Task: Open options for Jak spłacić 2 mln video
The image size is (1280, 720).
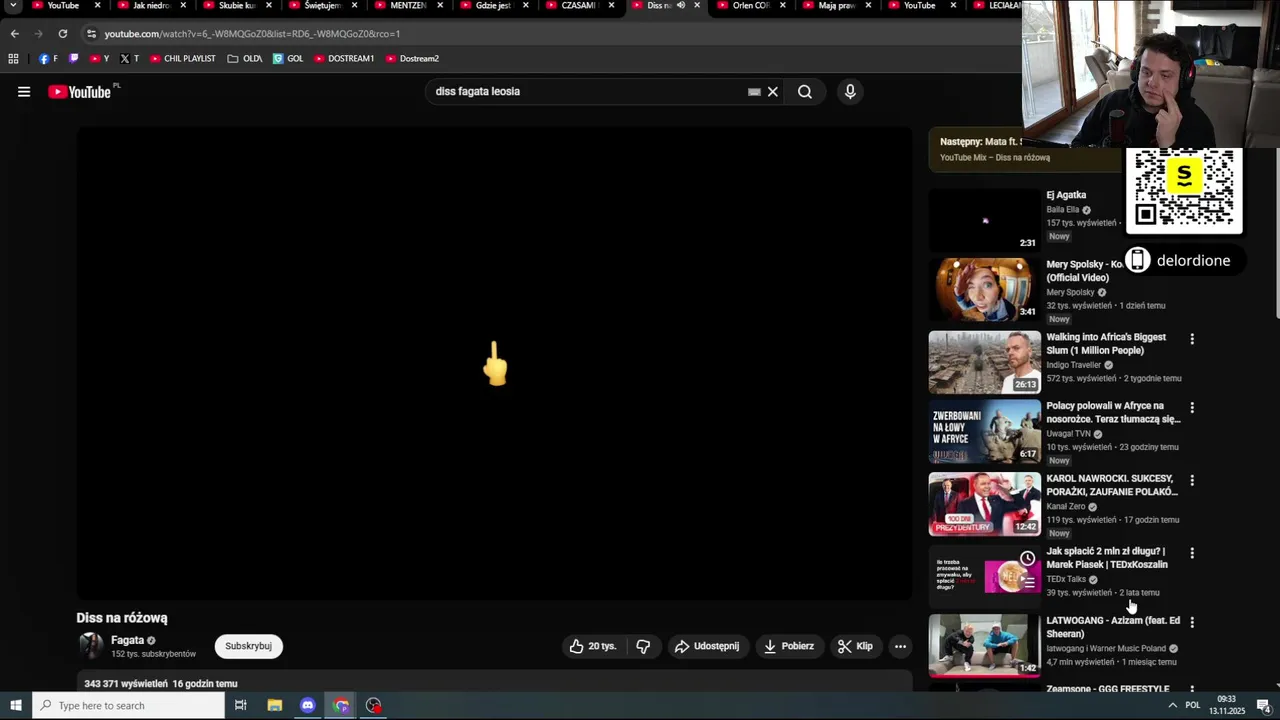Action: point(1191,552)
